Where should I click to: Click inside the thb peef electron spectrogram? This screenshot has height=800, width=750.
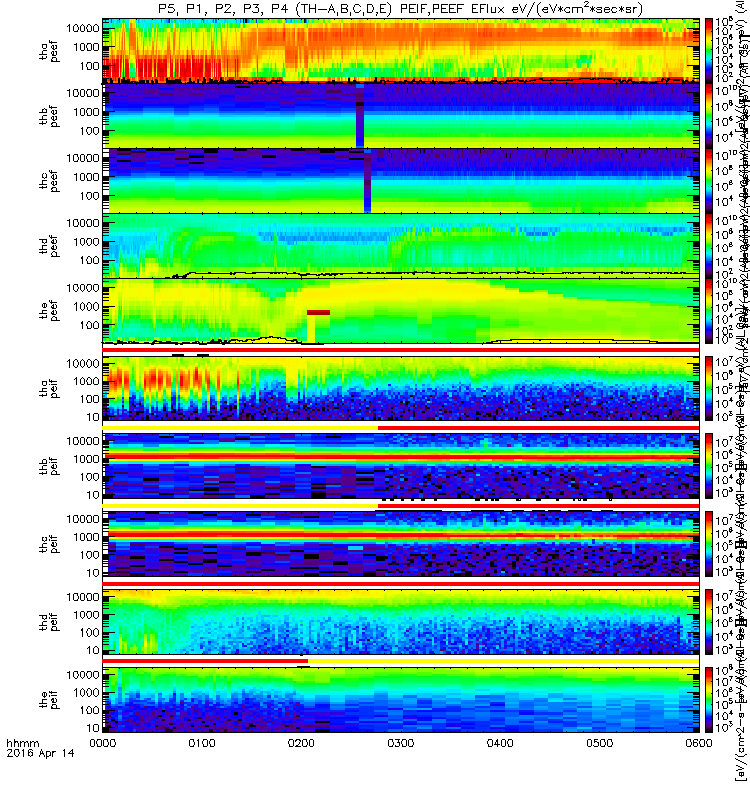(401, 116)
